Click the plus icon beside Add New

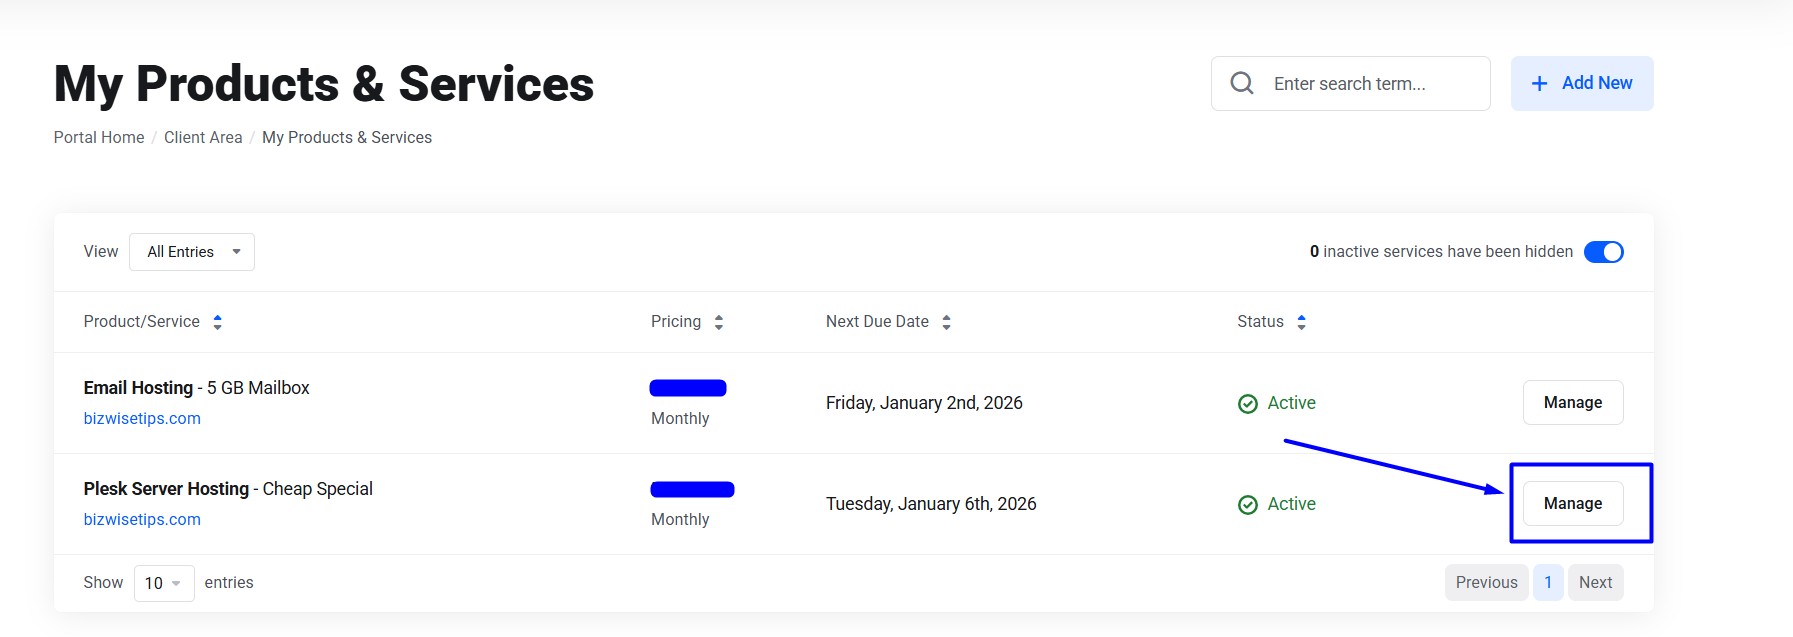(1540, 84)
